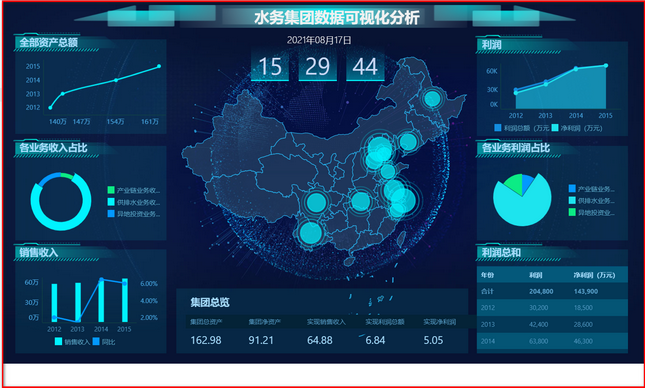Viewport: 645px width, 388px height.
Task: Select the Yunnan bubble marker on the map
Action: (311, 233)
